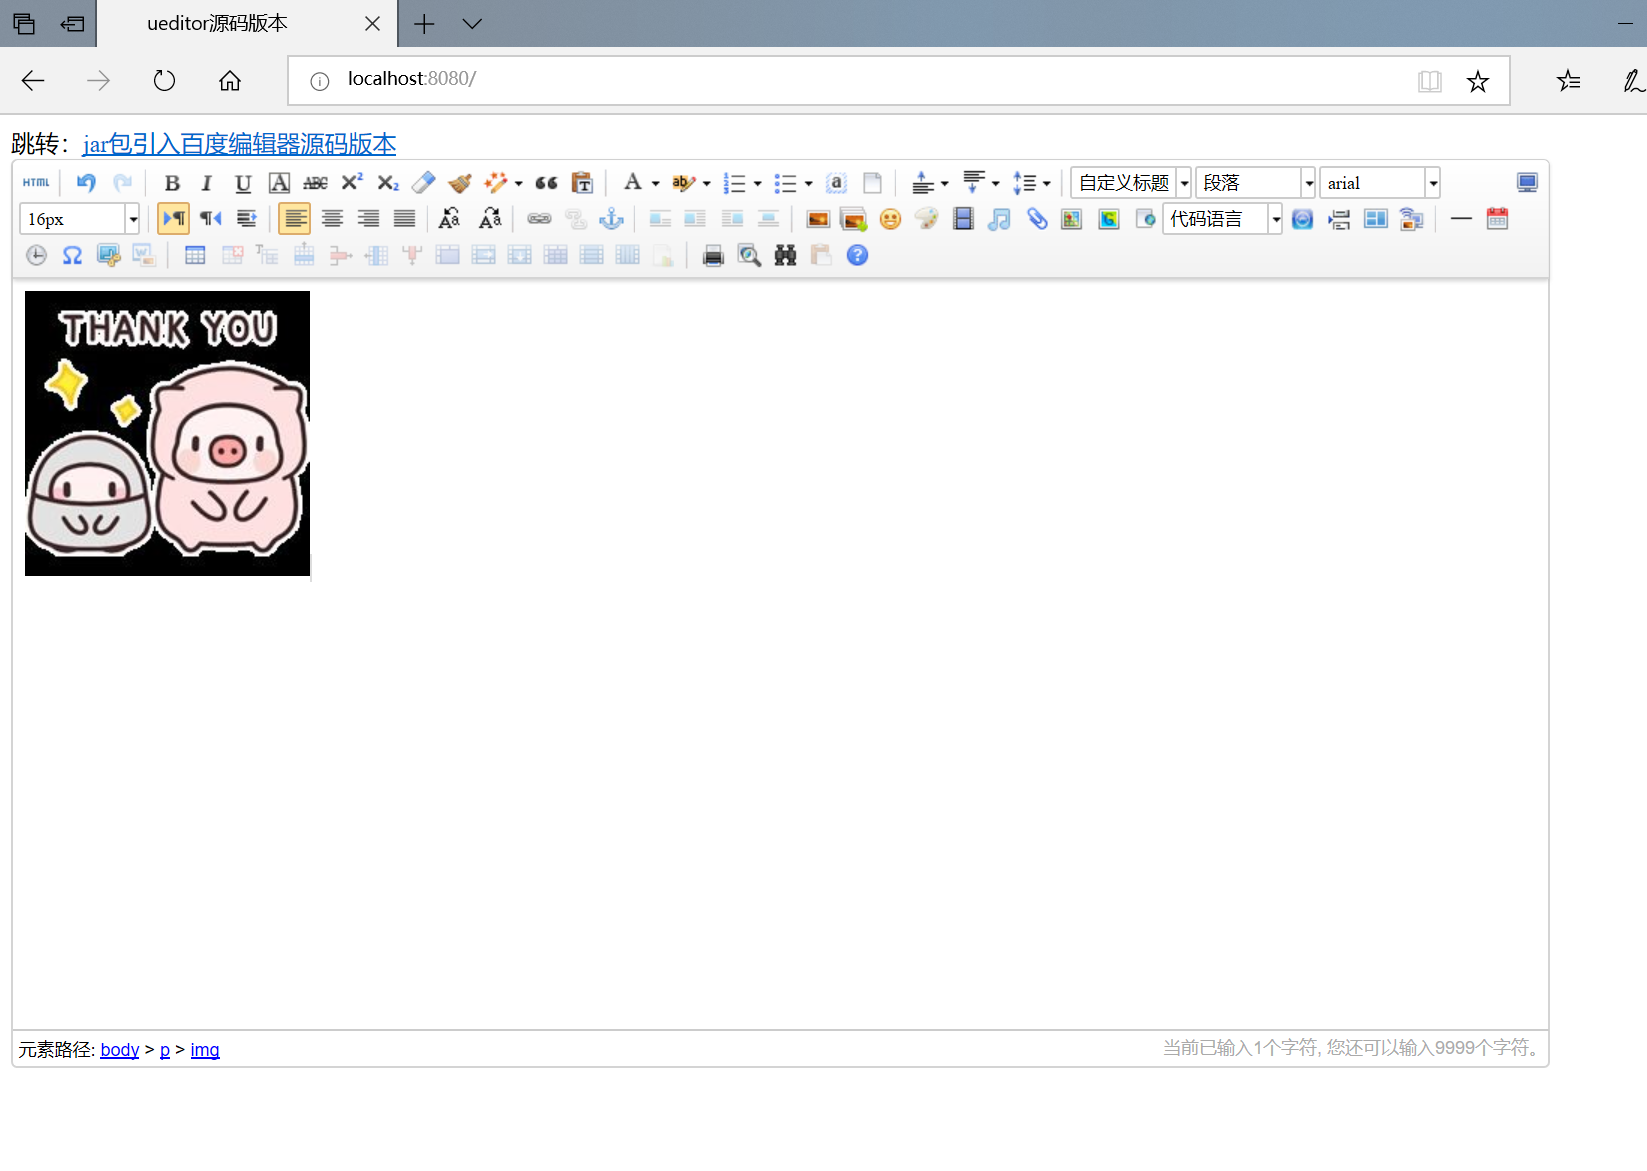Viewport: 1647px width, 1171px height.
Task: Open a new browser tab
Action: point(424,24)
